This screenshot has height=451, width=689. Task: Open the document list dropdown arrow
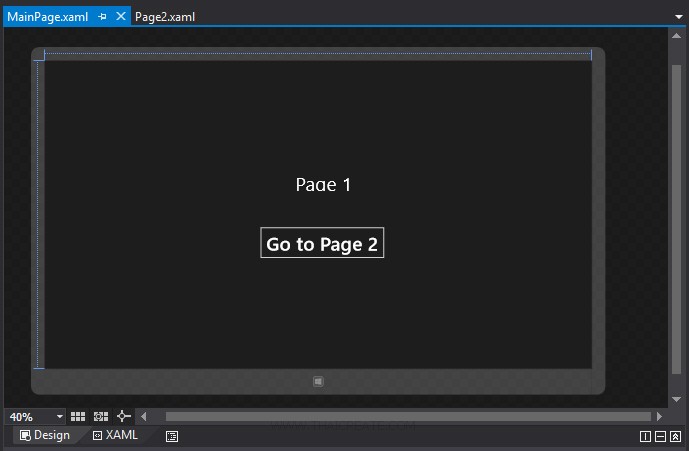coord(679,17)
